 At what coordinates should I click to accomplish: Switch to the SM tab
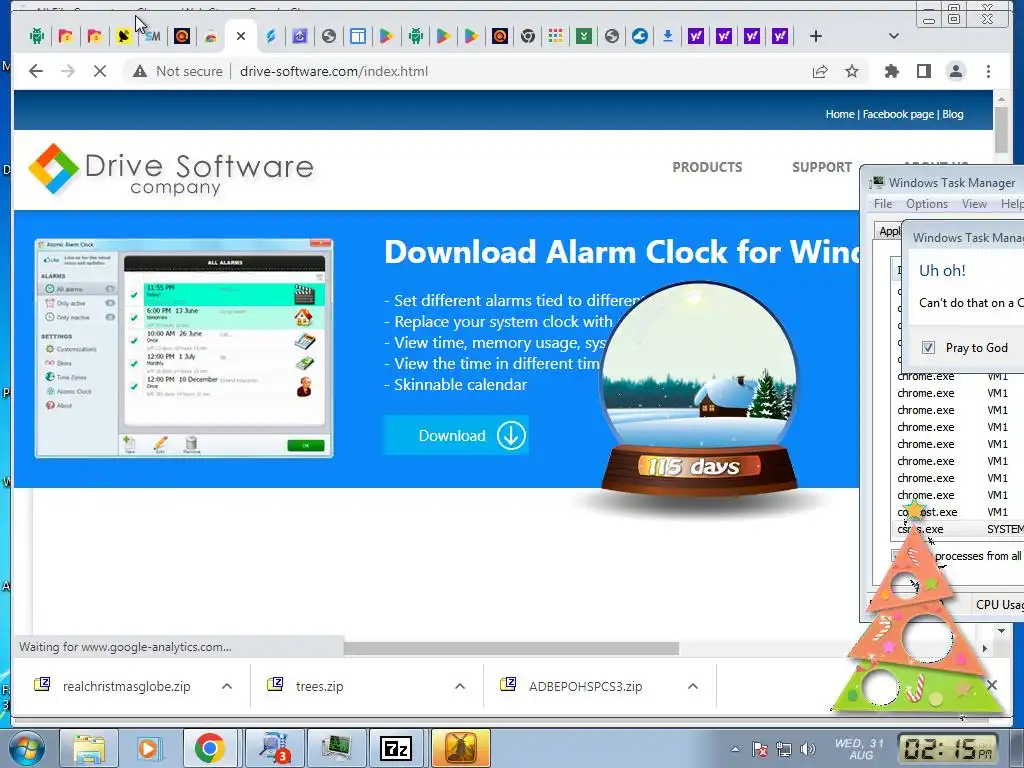pos(152,36)
